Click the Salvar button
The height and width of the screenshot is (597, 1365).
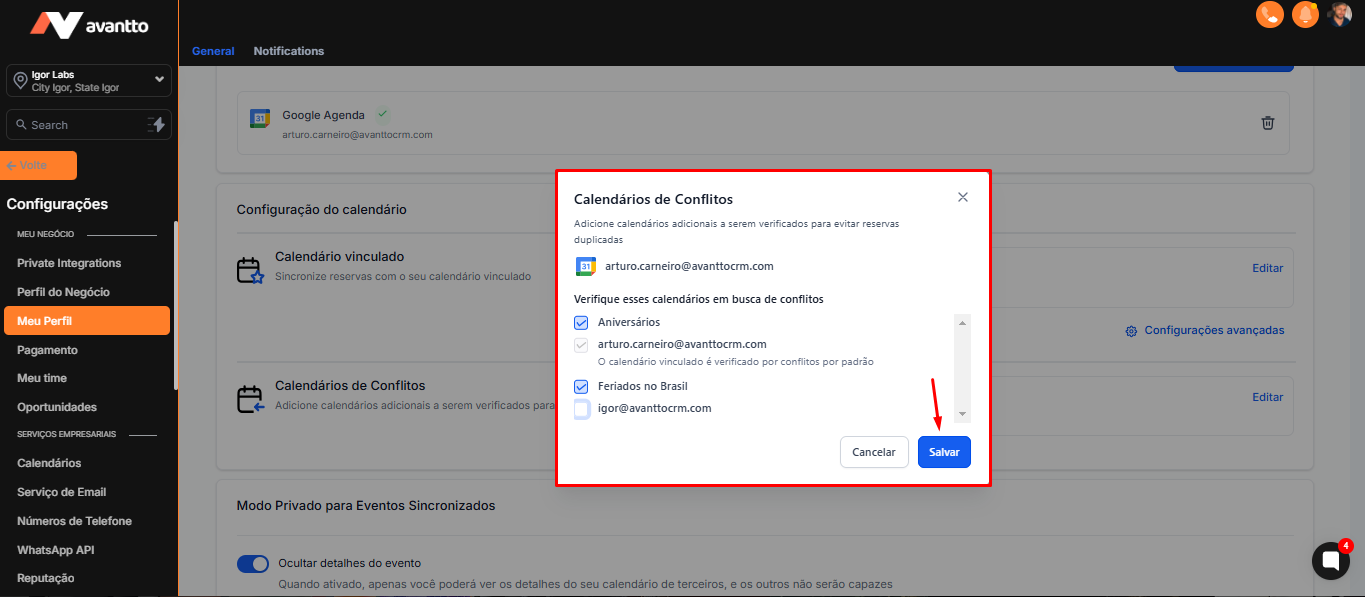tap(943, 452)
